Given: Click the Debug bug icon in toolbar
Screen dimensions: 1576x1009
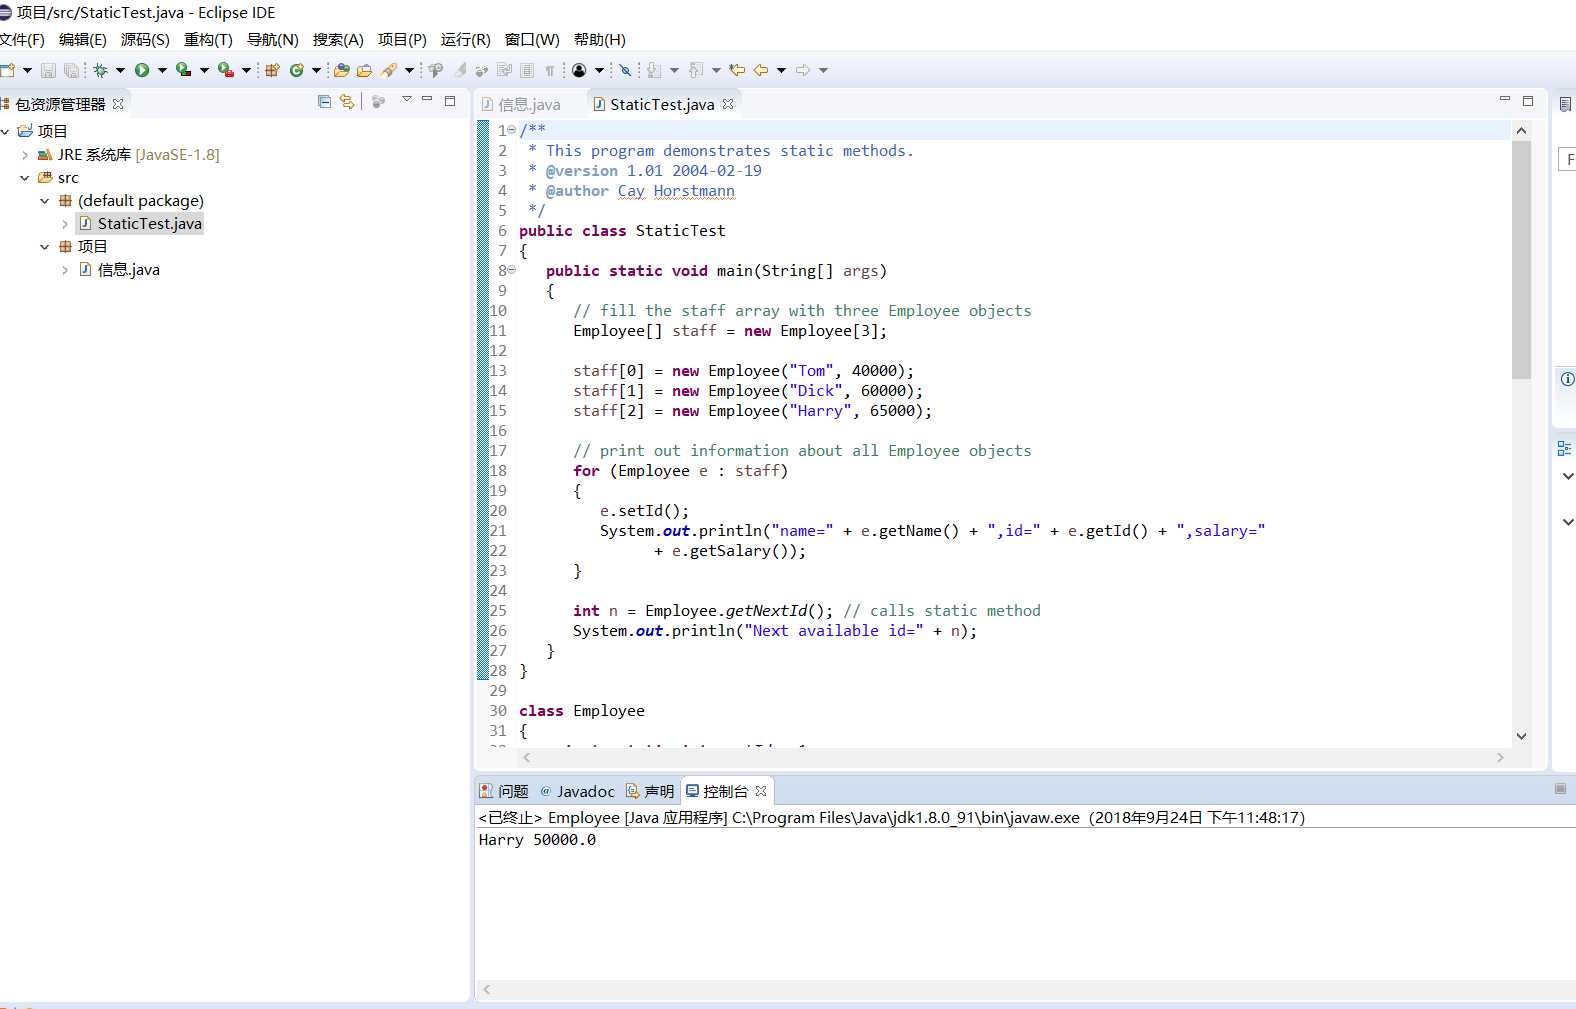Looking at the screenshot, I should coord(100,70).
